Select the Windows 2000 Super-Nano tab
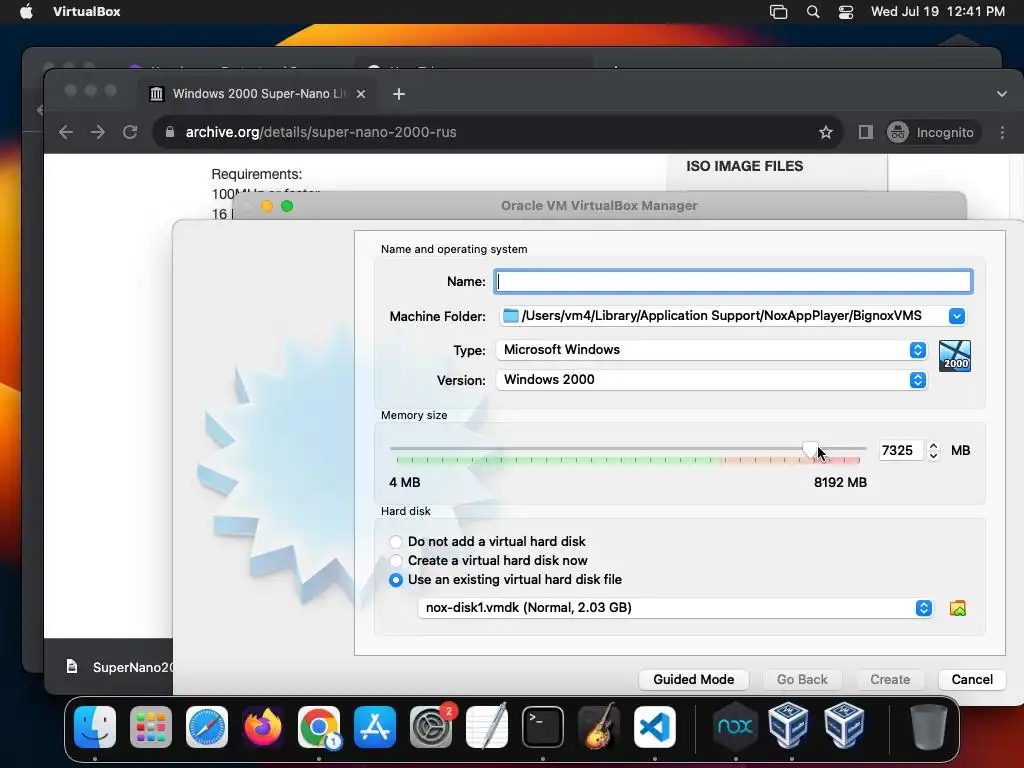Image resolution: width=1024 pixels, height=768 pixels. (257, 94)
